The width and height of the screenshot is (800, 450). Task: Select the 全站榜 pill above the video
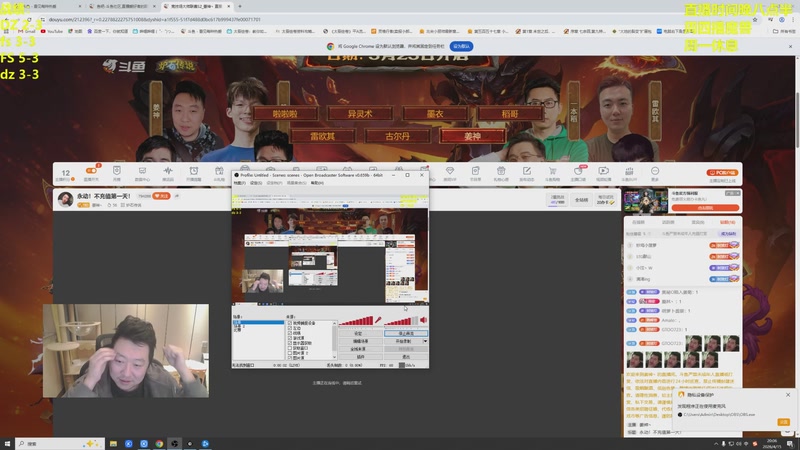(x=581, y=200)
